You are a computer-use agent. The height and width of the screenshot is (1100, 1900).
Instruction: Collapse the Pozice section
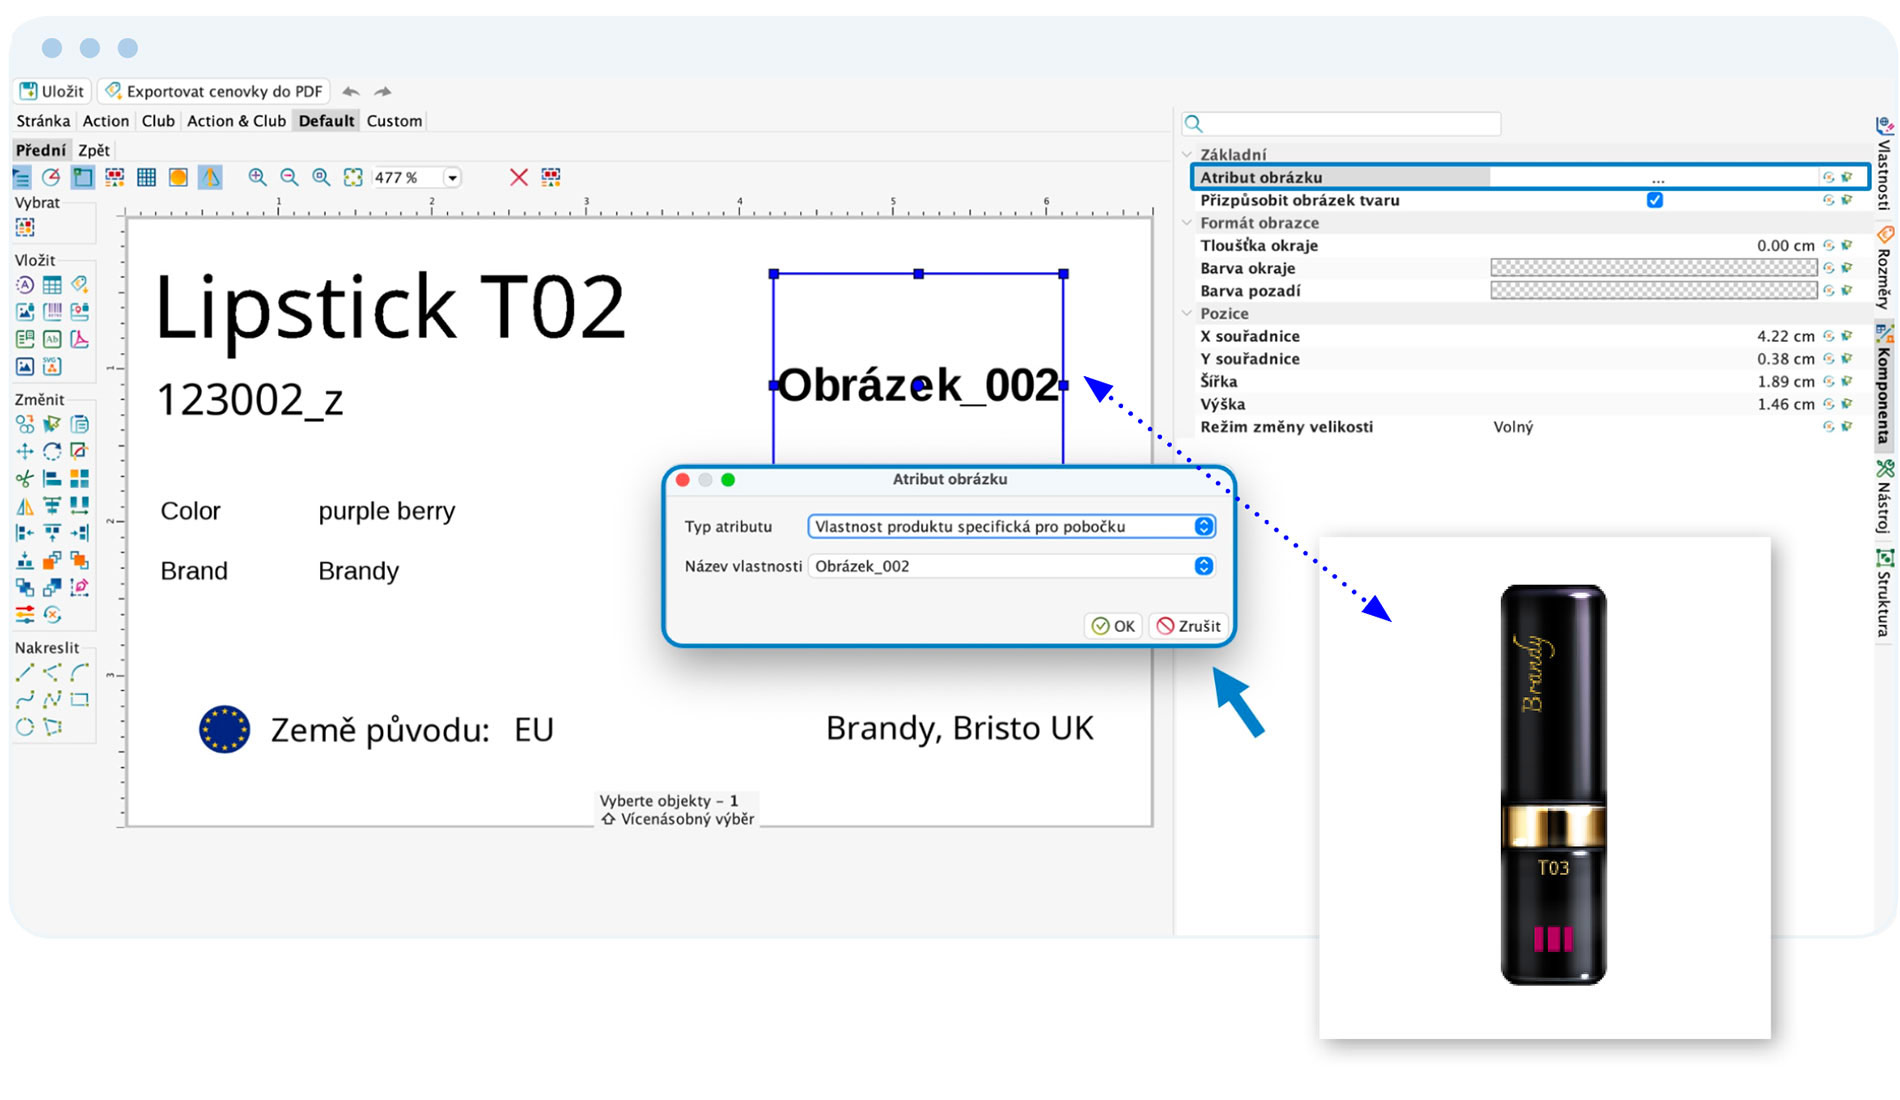point(1187,313)
